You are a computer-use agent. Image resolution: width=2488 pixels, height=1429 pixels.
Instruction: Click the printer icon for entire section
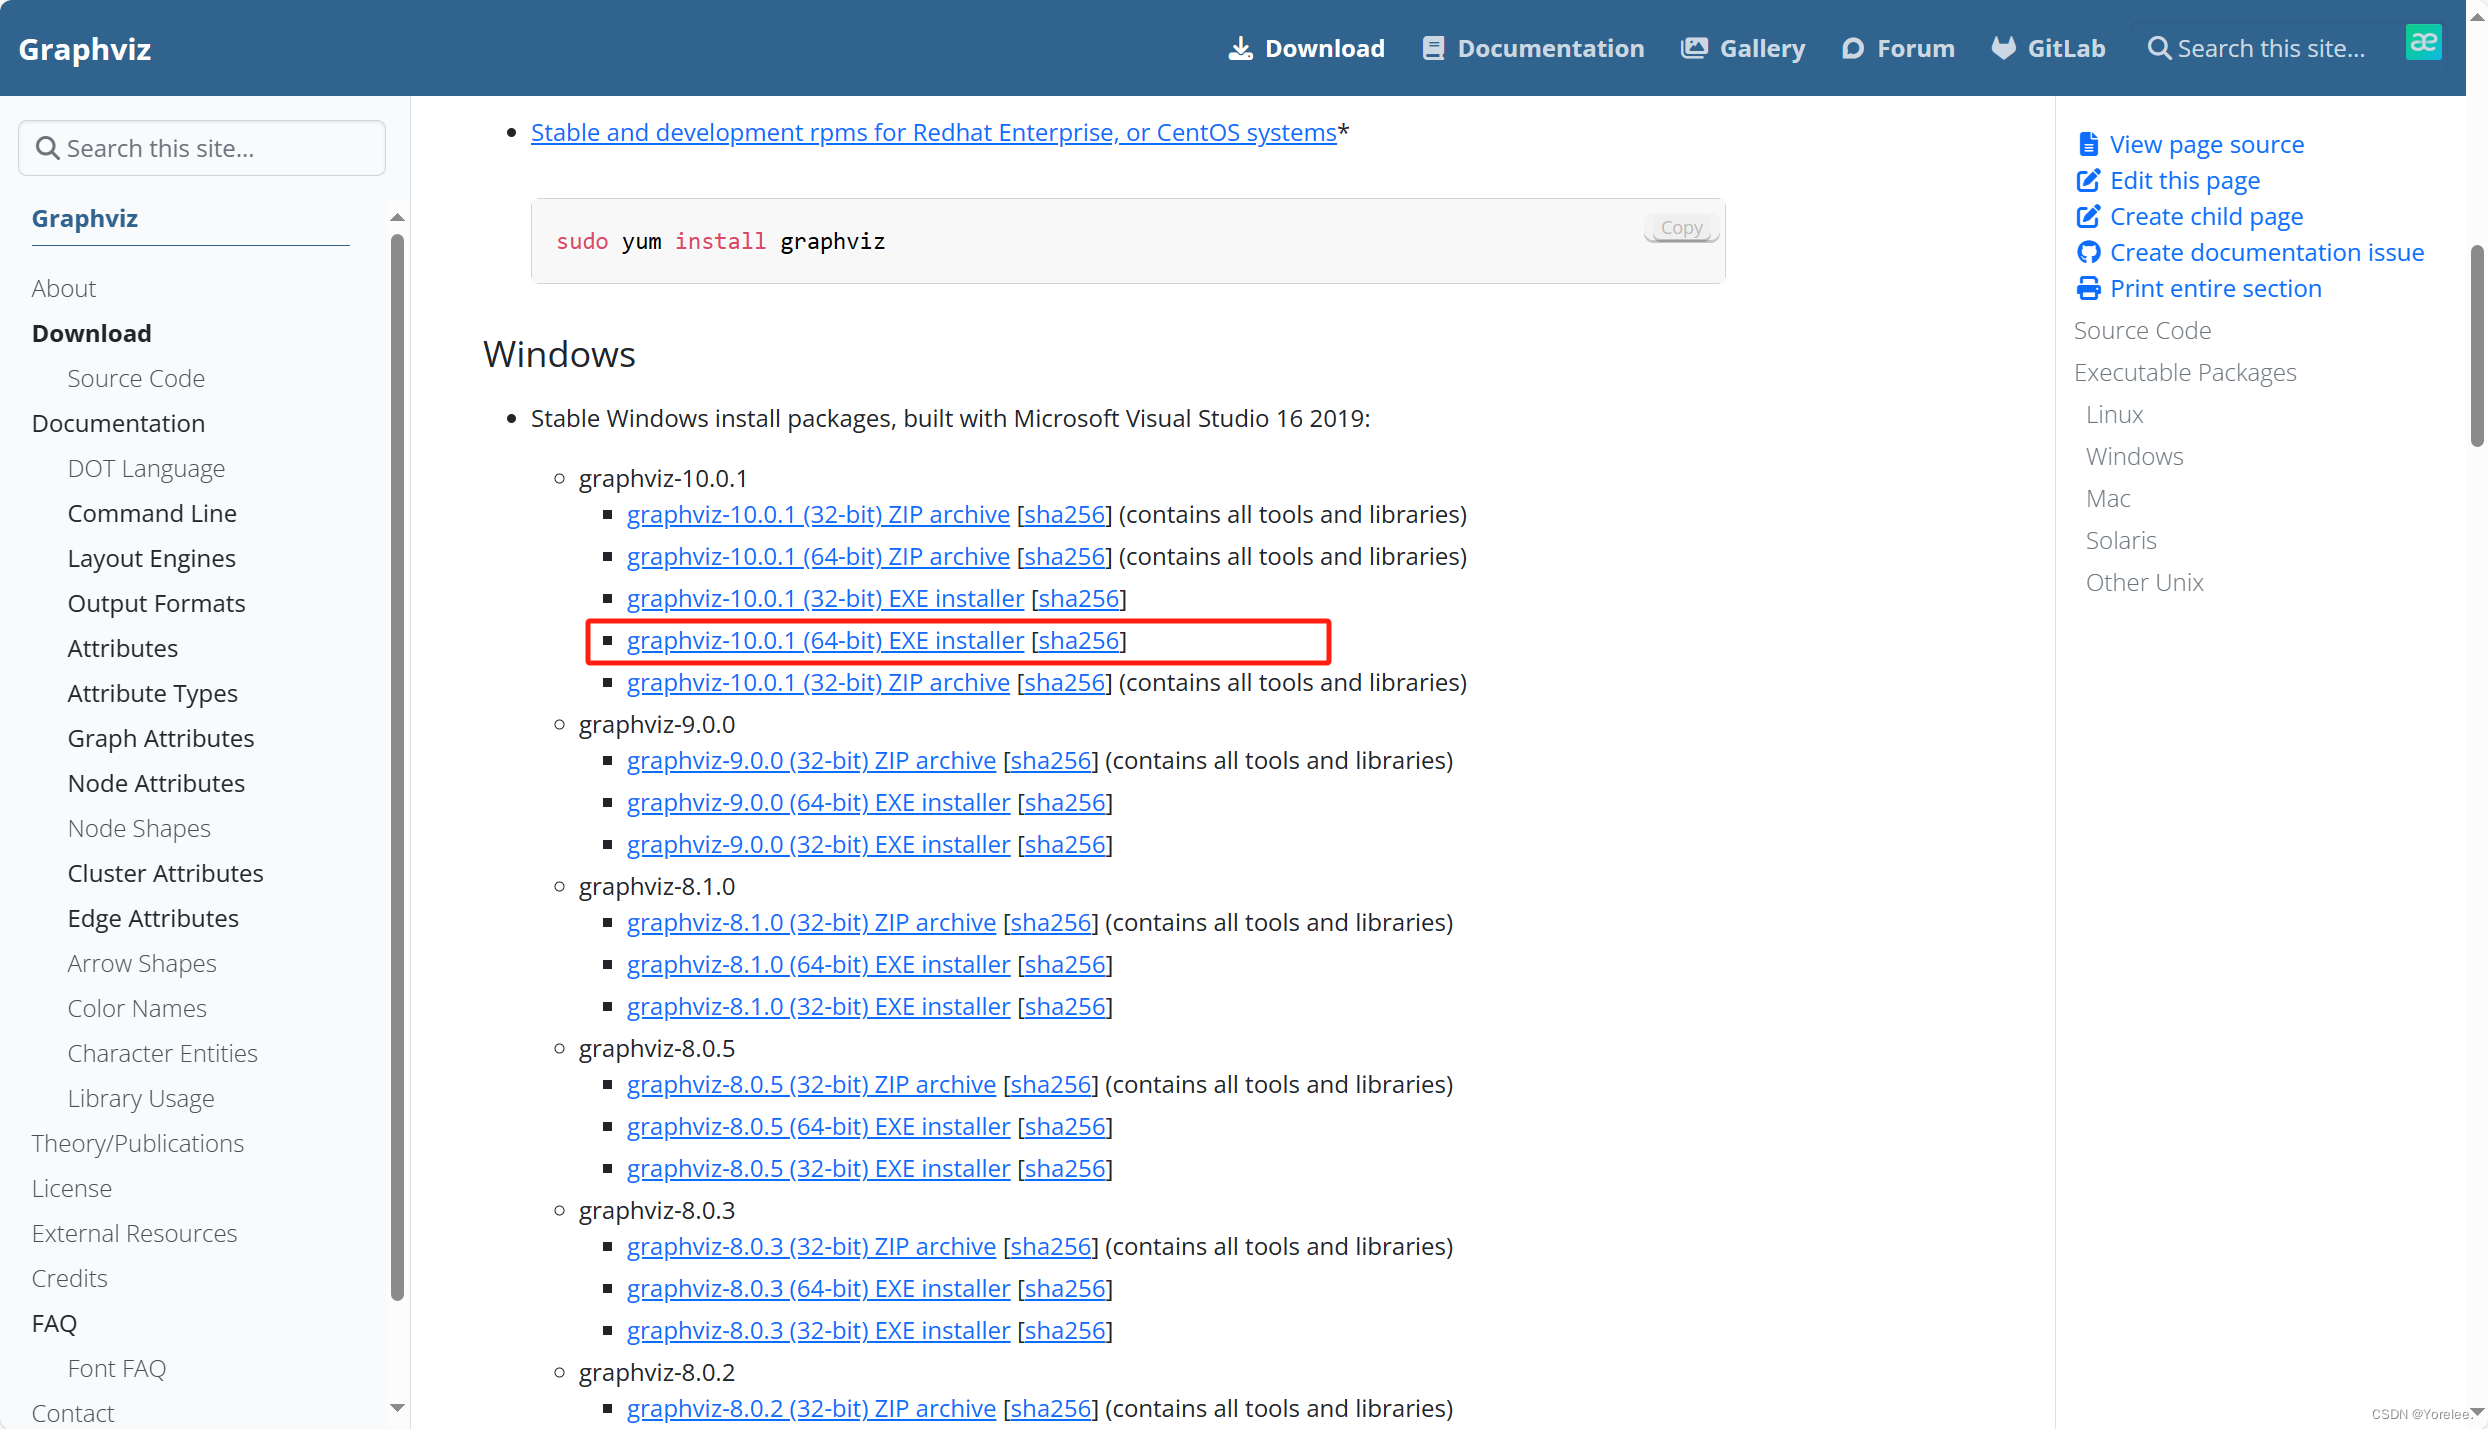[x=2088, y=289]
